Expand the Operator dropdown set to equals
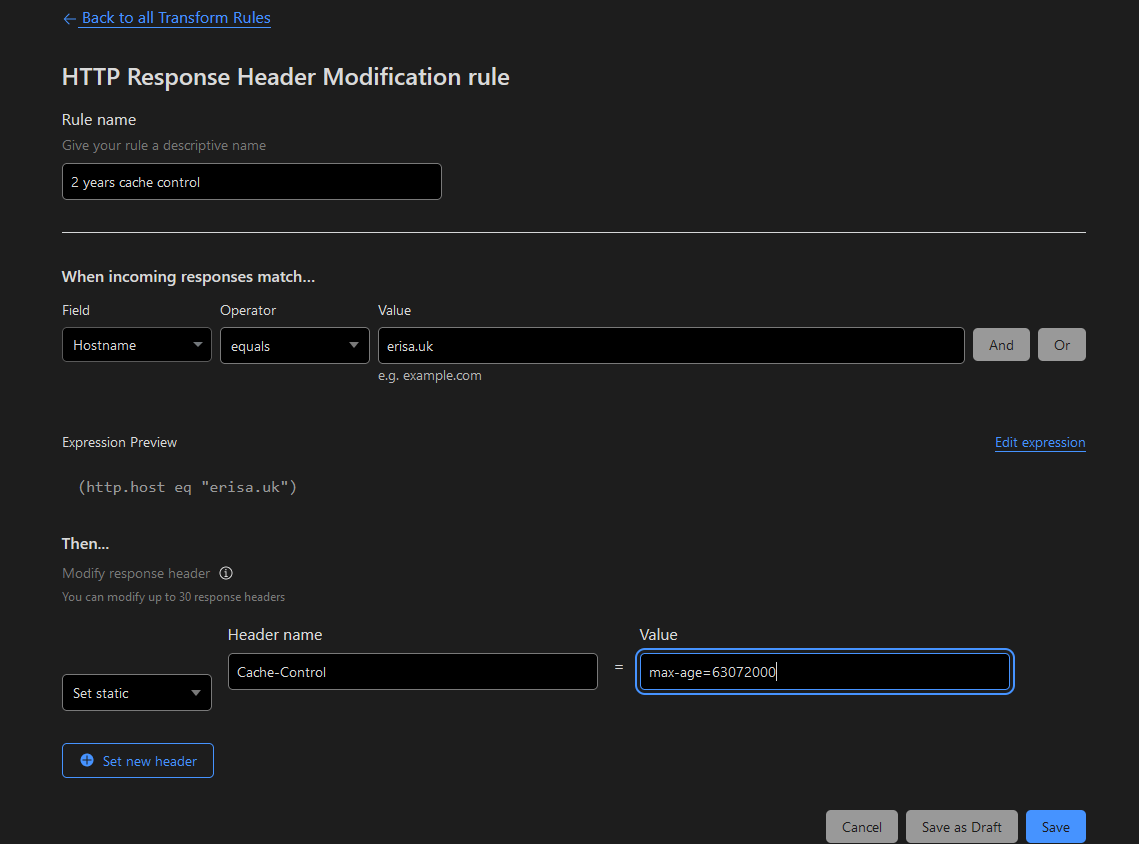Screen dimensions: 1139x844 click(295, 345)
